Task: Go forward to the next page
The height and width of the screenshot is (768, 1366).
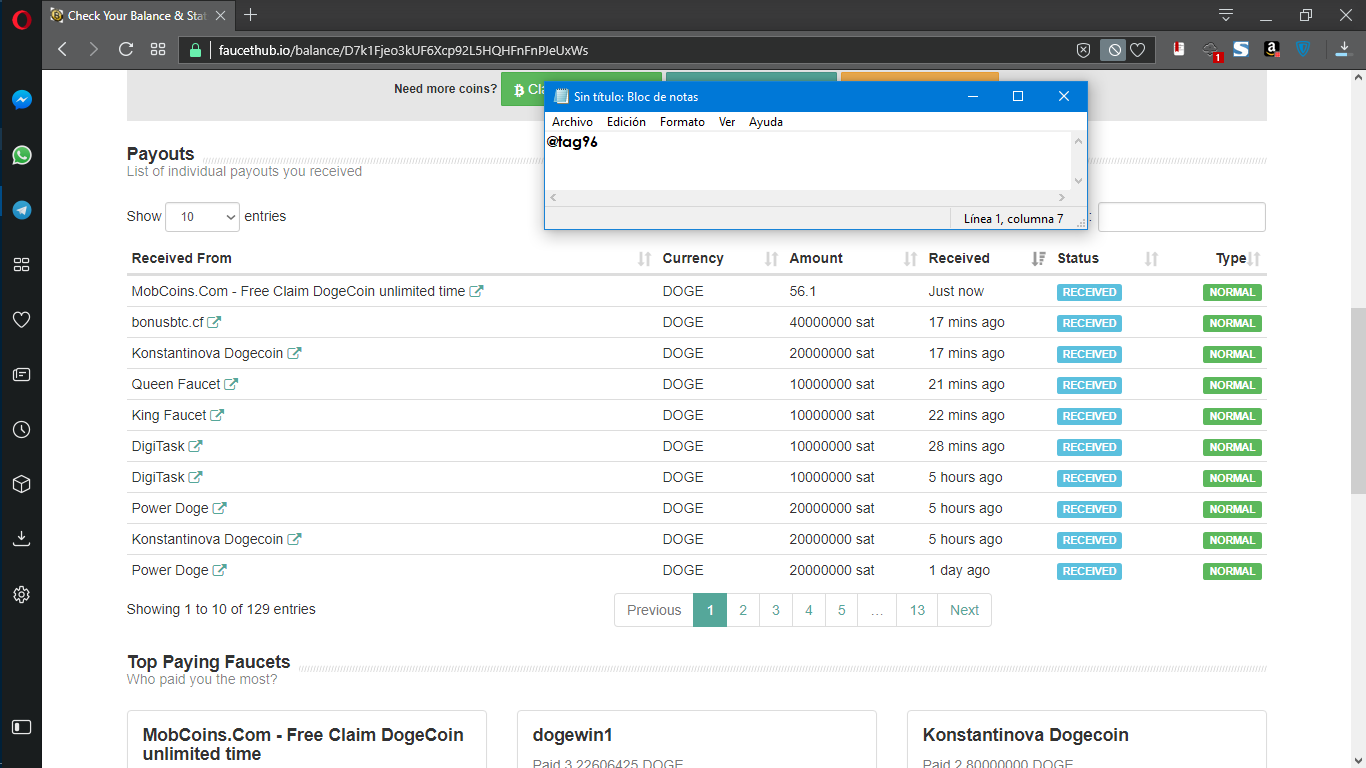Action: (x=94, y=49)
